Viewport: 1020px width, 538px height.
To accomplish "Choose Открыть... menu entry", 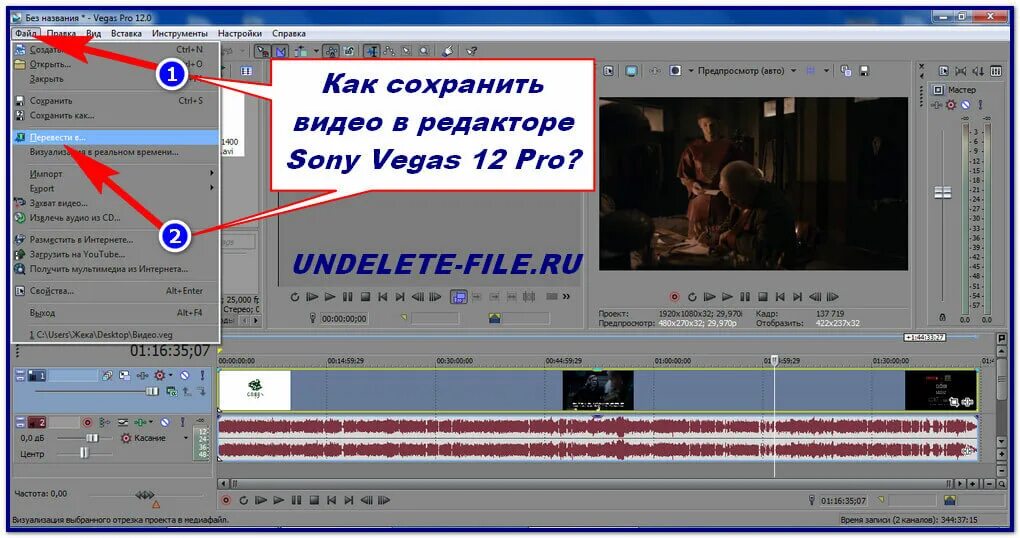I will coord(116,64).
